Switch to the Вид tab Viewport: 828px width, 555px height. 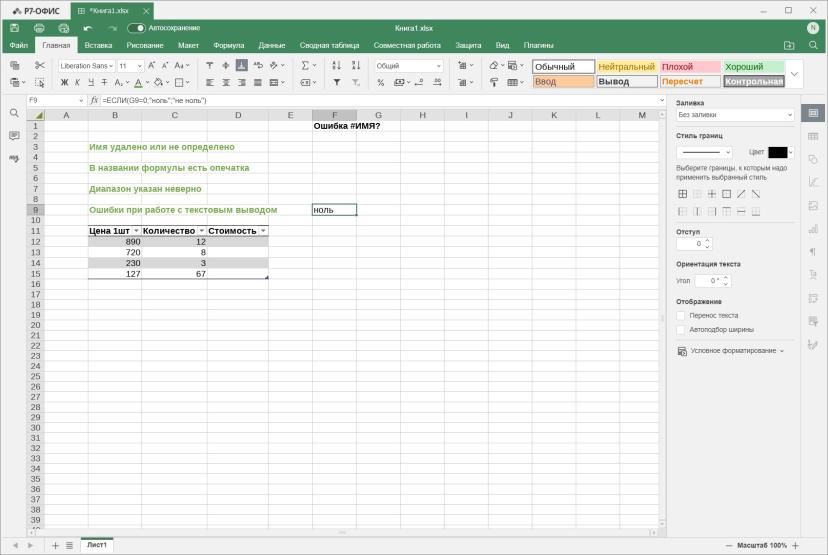click(x=502, y=45)
